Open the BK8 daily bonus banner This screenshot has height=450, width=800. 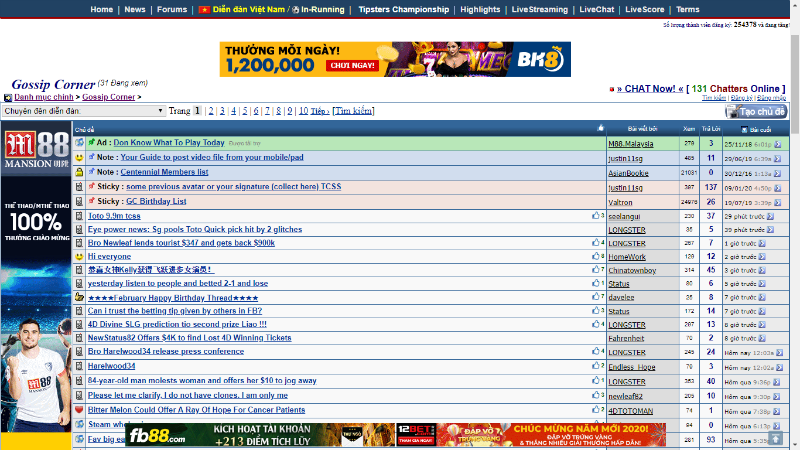tap(395, 59)
